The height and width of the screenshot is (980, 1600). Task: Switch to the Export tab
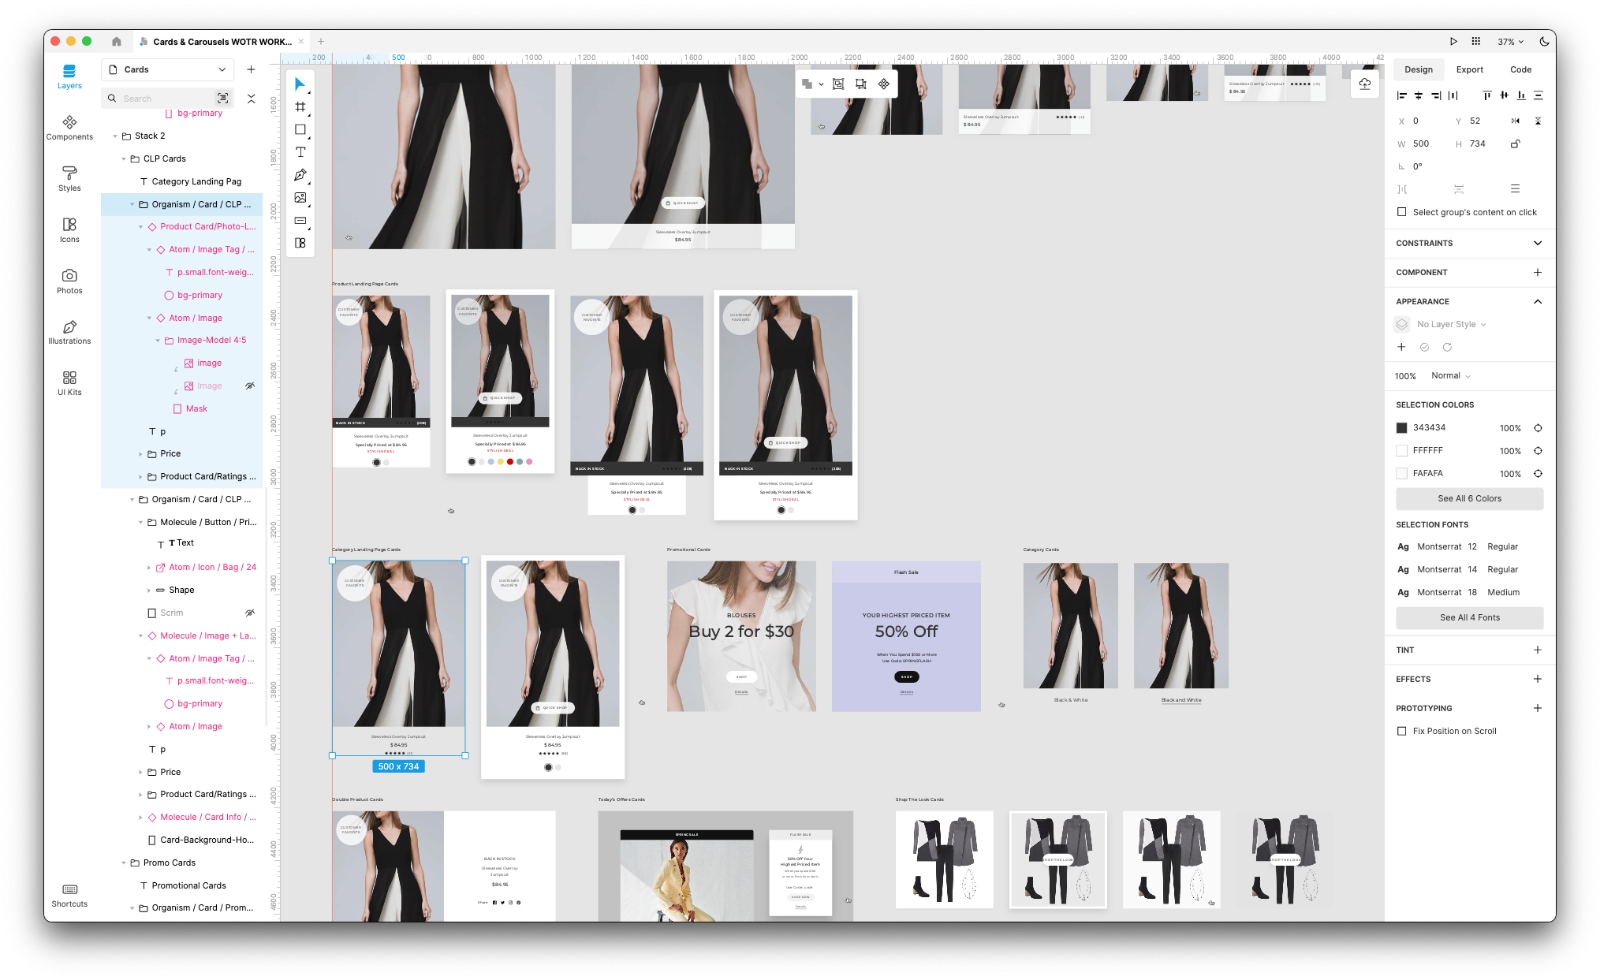pyautogui.click(x=1469, y=70)
